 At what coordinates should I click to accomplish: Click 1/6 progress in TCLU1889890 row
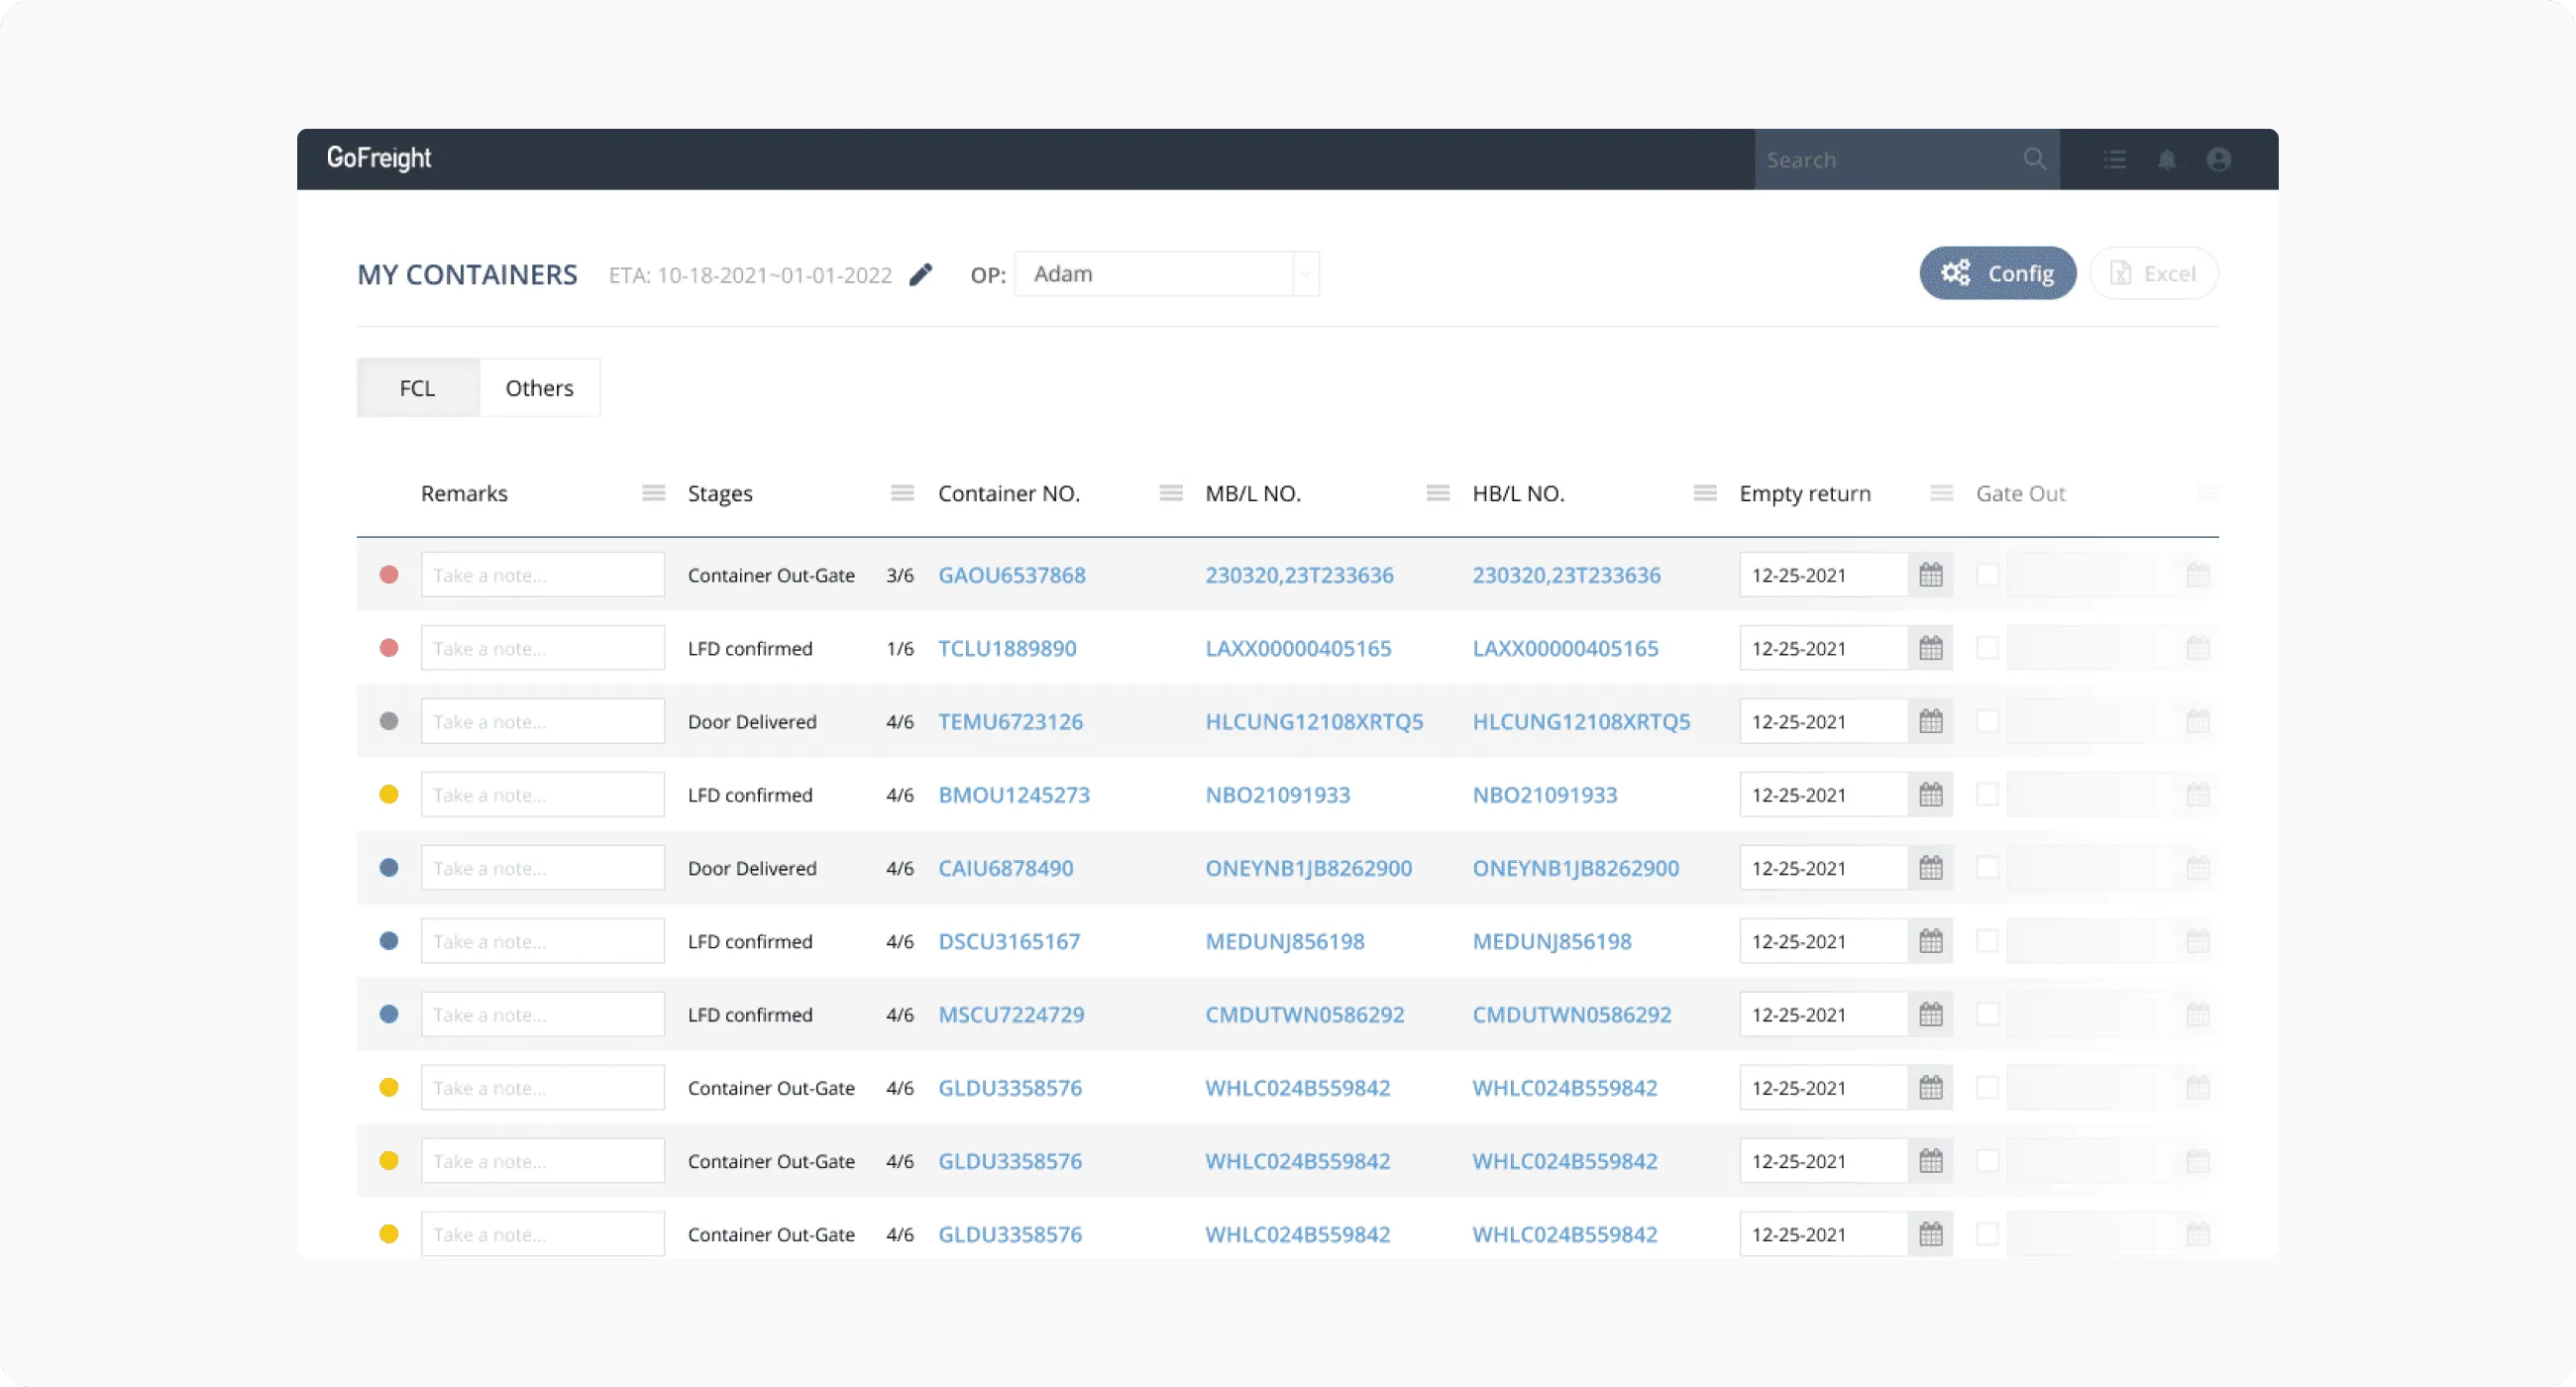(899, 648)
